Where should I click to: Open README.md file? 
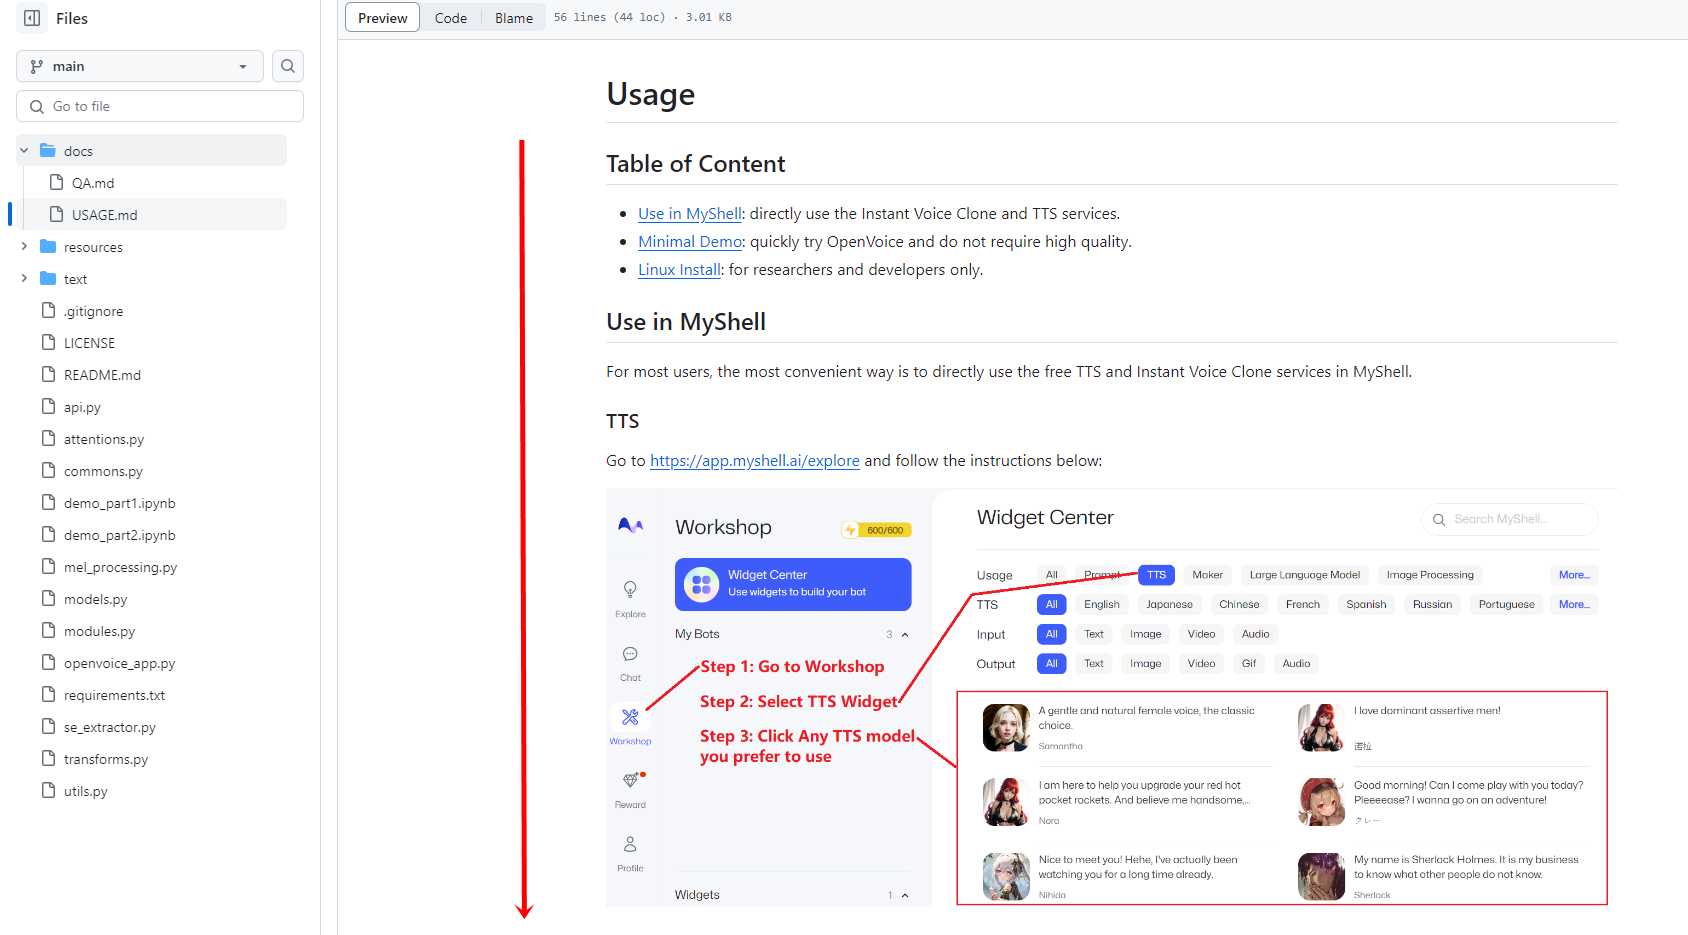pos(102,375)
